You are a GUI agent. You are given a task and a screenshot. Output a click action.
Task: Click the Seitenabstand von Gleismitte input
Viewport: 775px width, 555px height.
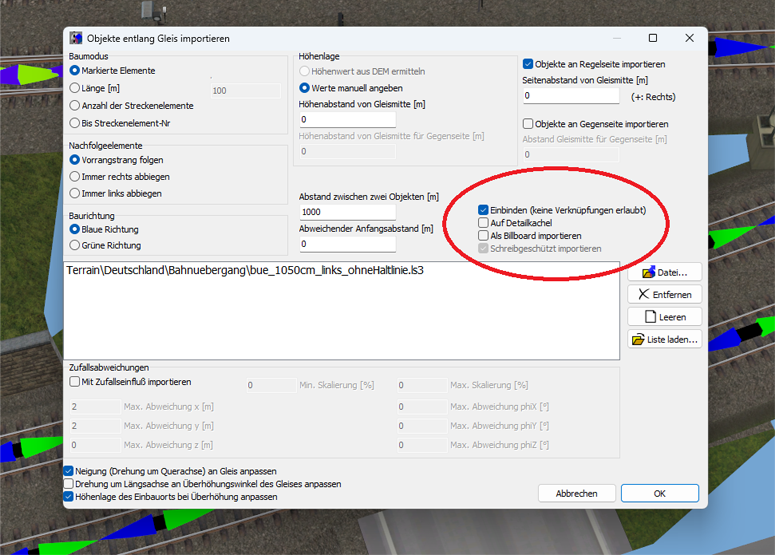click(570, 96)
